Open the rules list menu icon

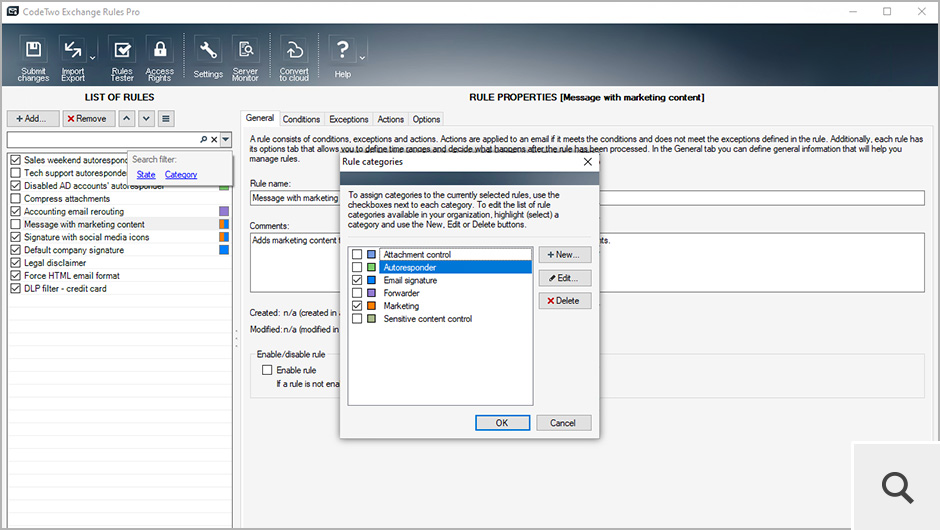[x=166, y=119]
